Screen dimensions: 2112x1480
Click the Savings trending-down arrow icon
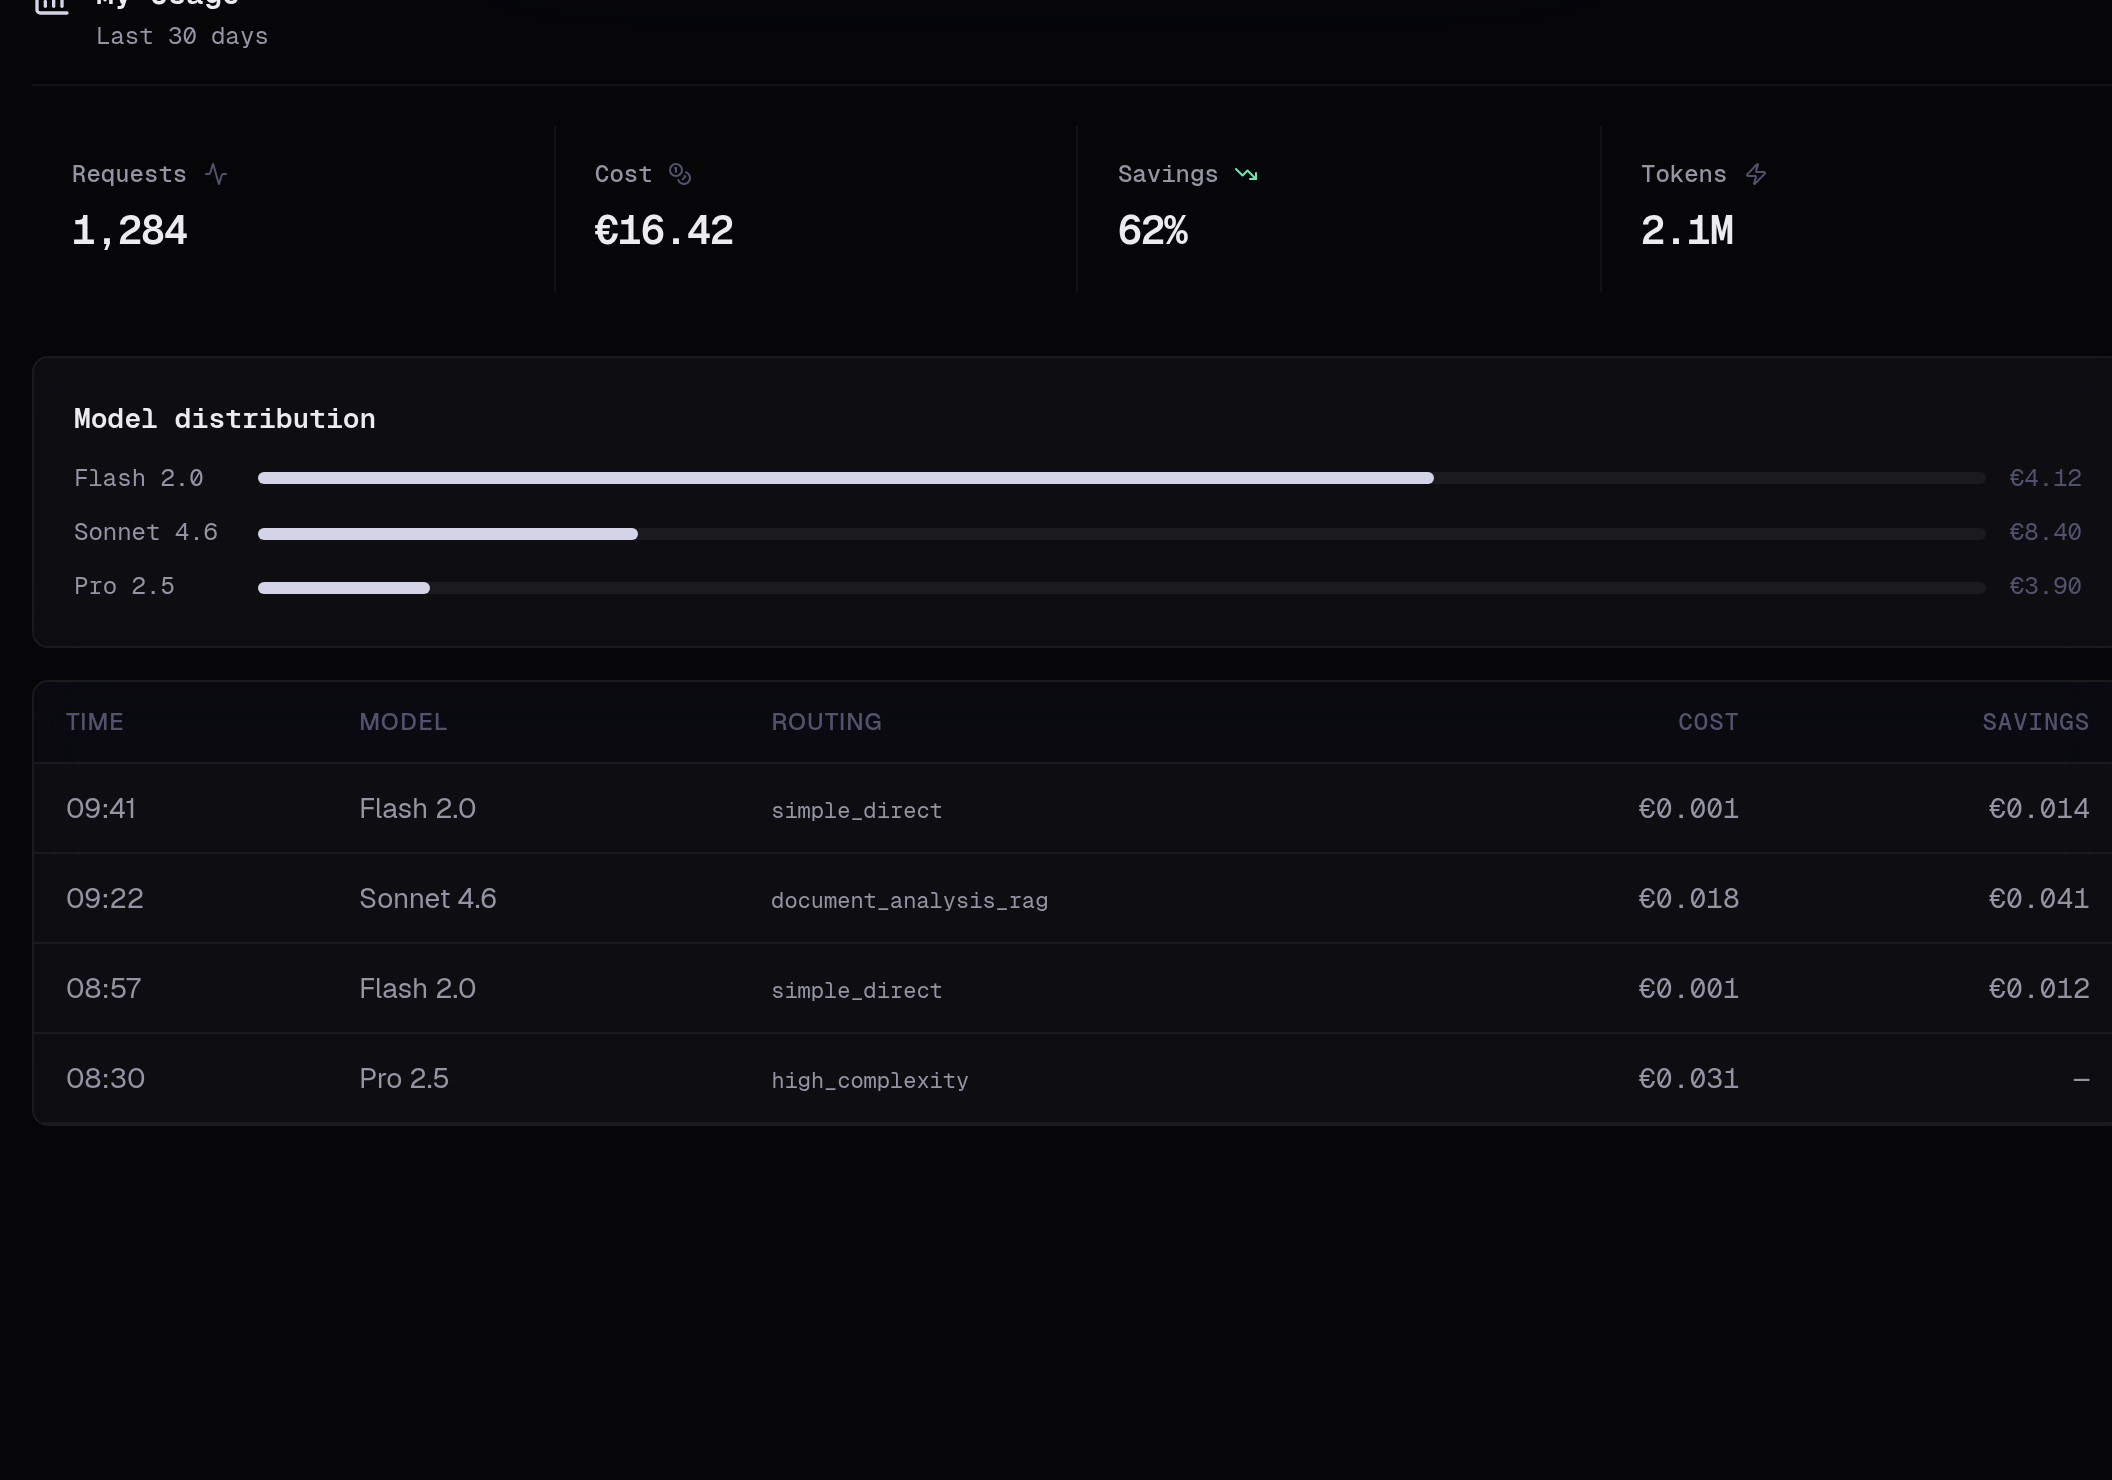pos(1246,174)
